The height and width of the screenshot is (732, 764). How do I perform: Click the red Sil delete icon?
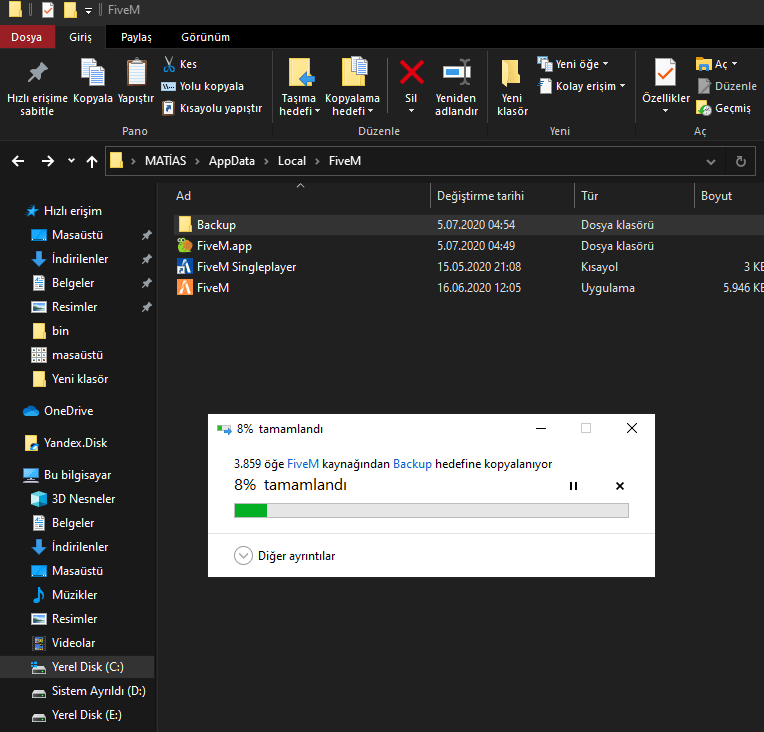point(411,72)
